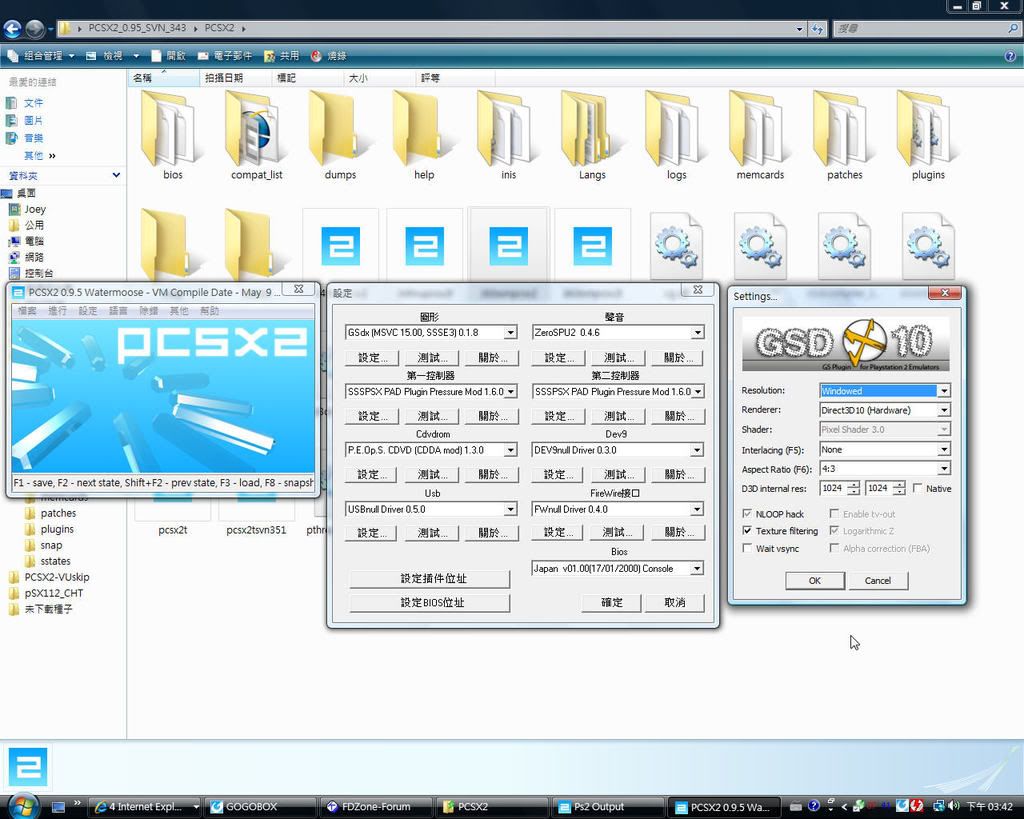Enable Wait vsync checkbox
Screen dimensions: 1024x819
click(747, 549)
